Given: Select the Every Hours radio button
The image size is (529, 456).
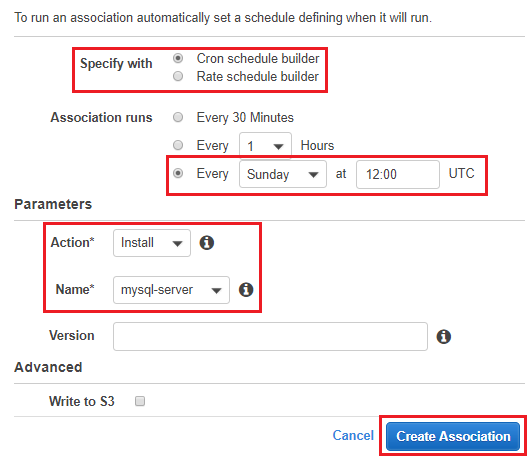Looking at the screenshot, I should (x=178, y=145).
